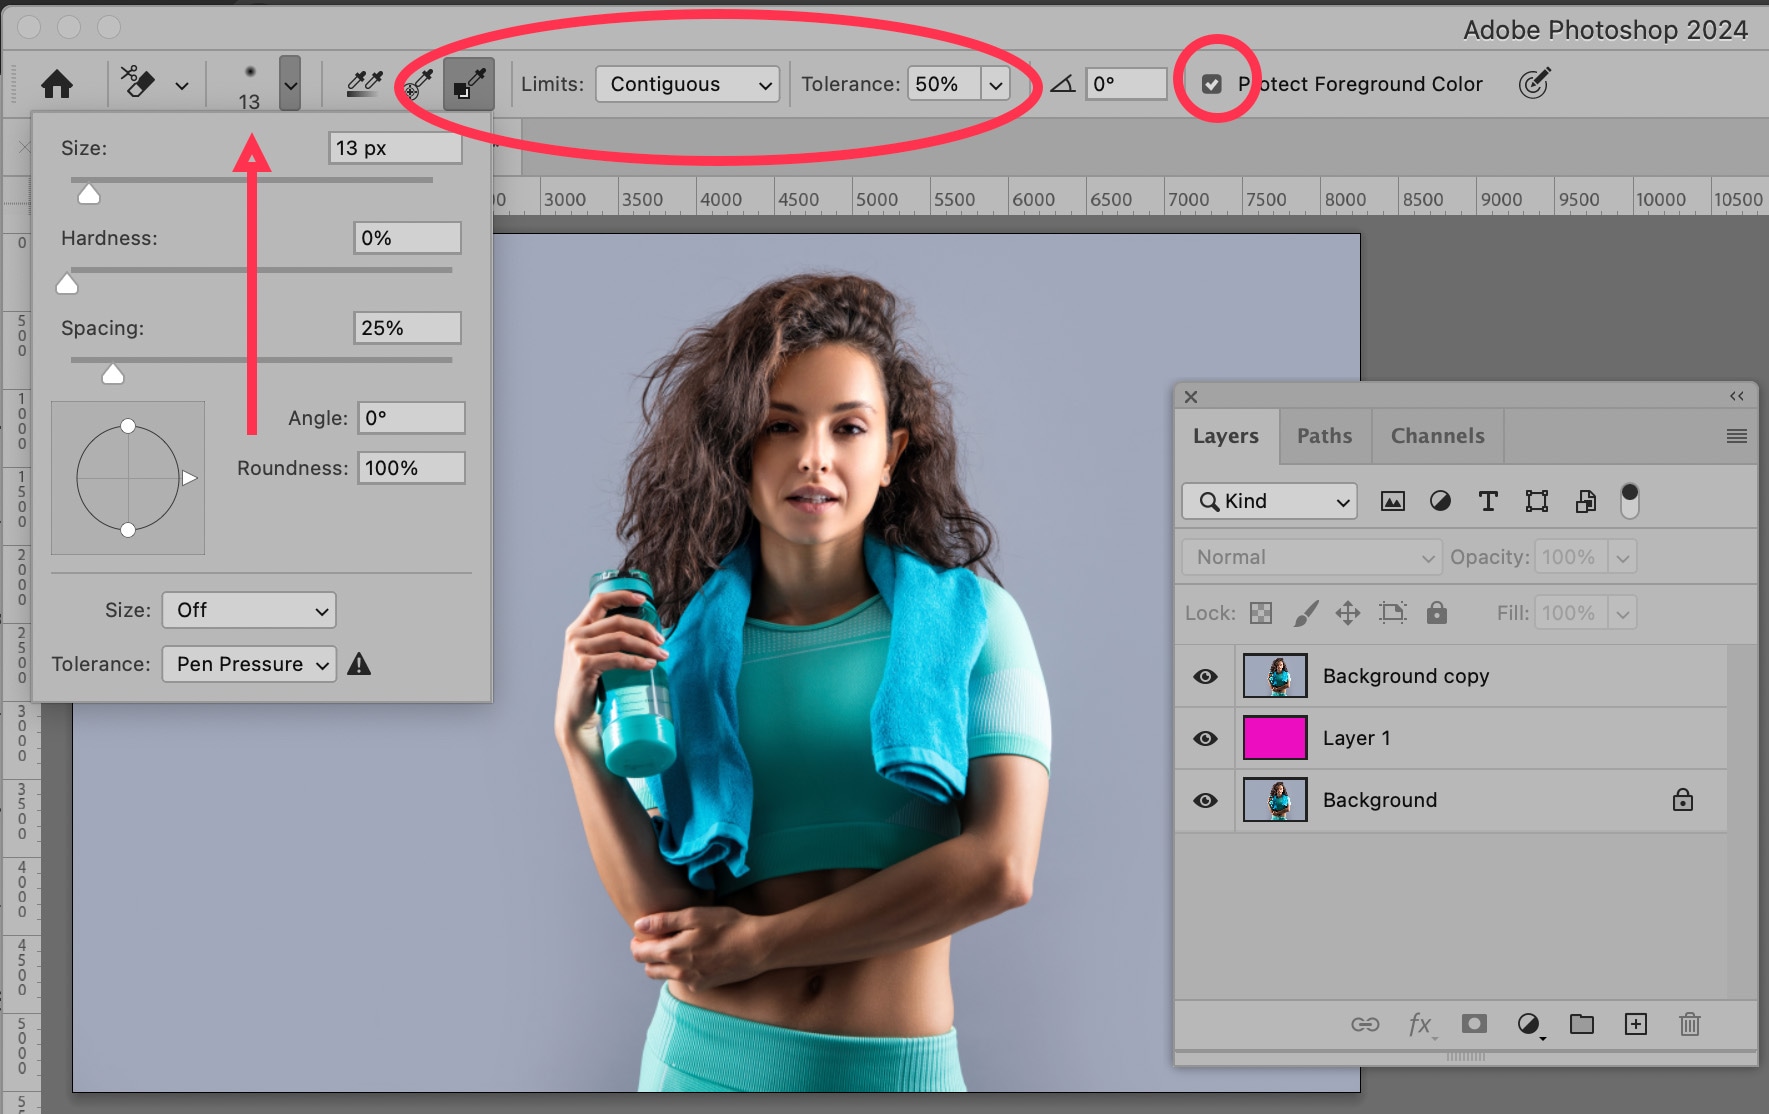Hide Layer 1 visibility eye
The height and width of the screenshot is (1114, 1769).
tap(1205, 738)
